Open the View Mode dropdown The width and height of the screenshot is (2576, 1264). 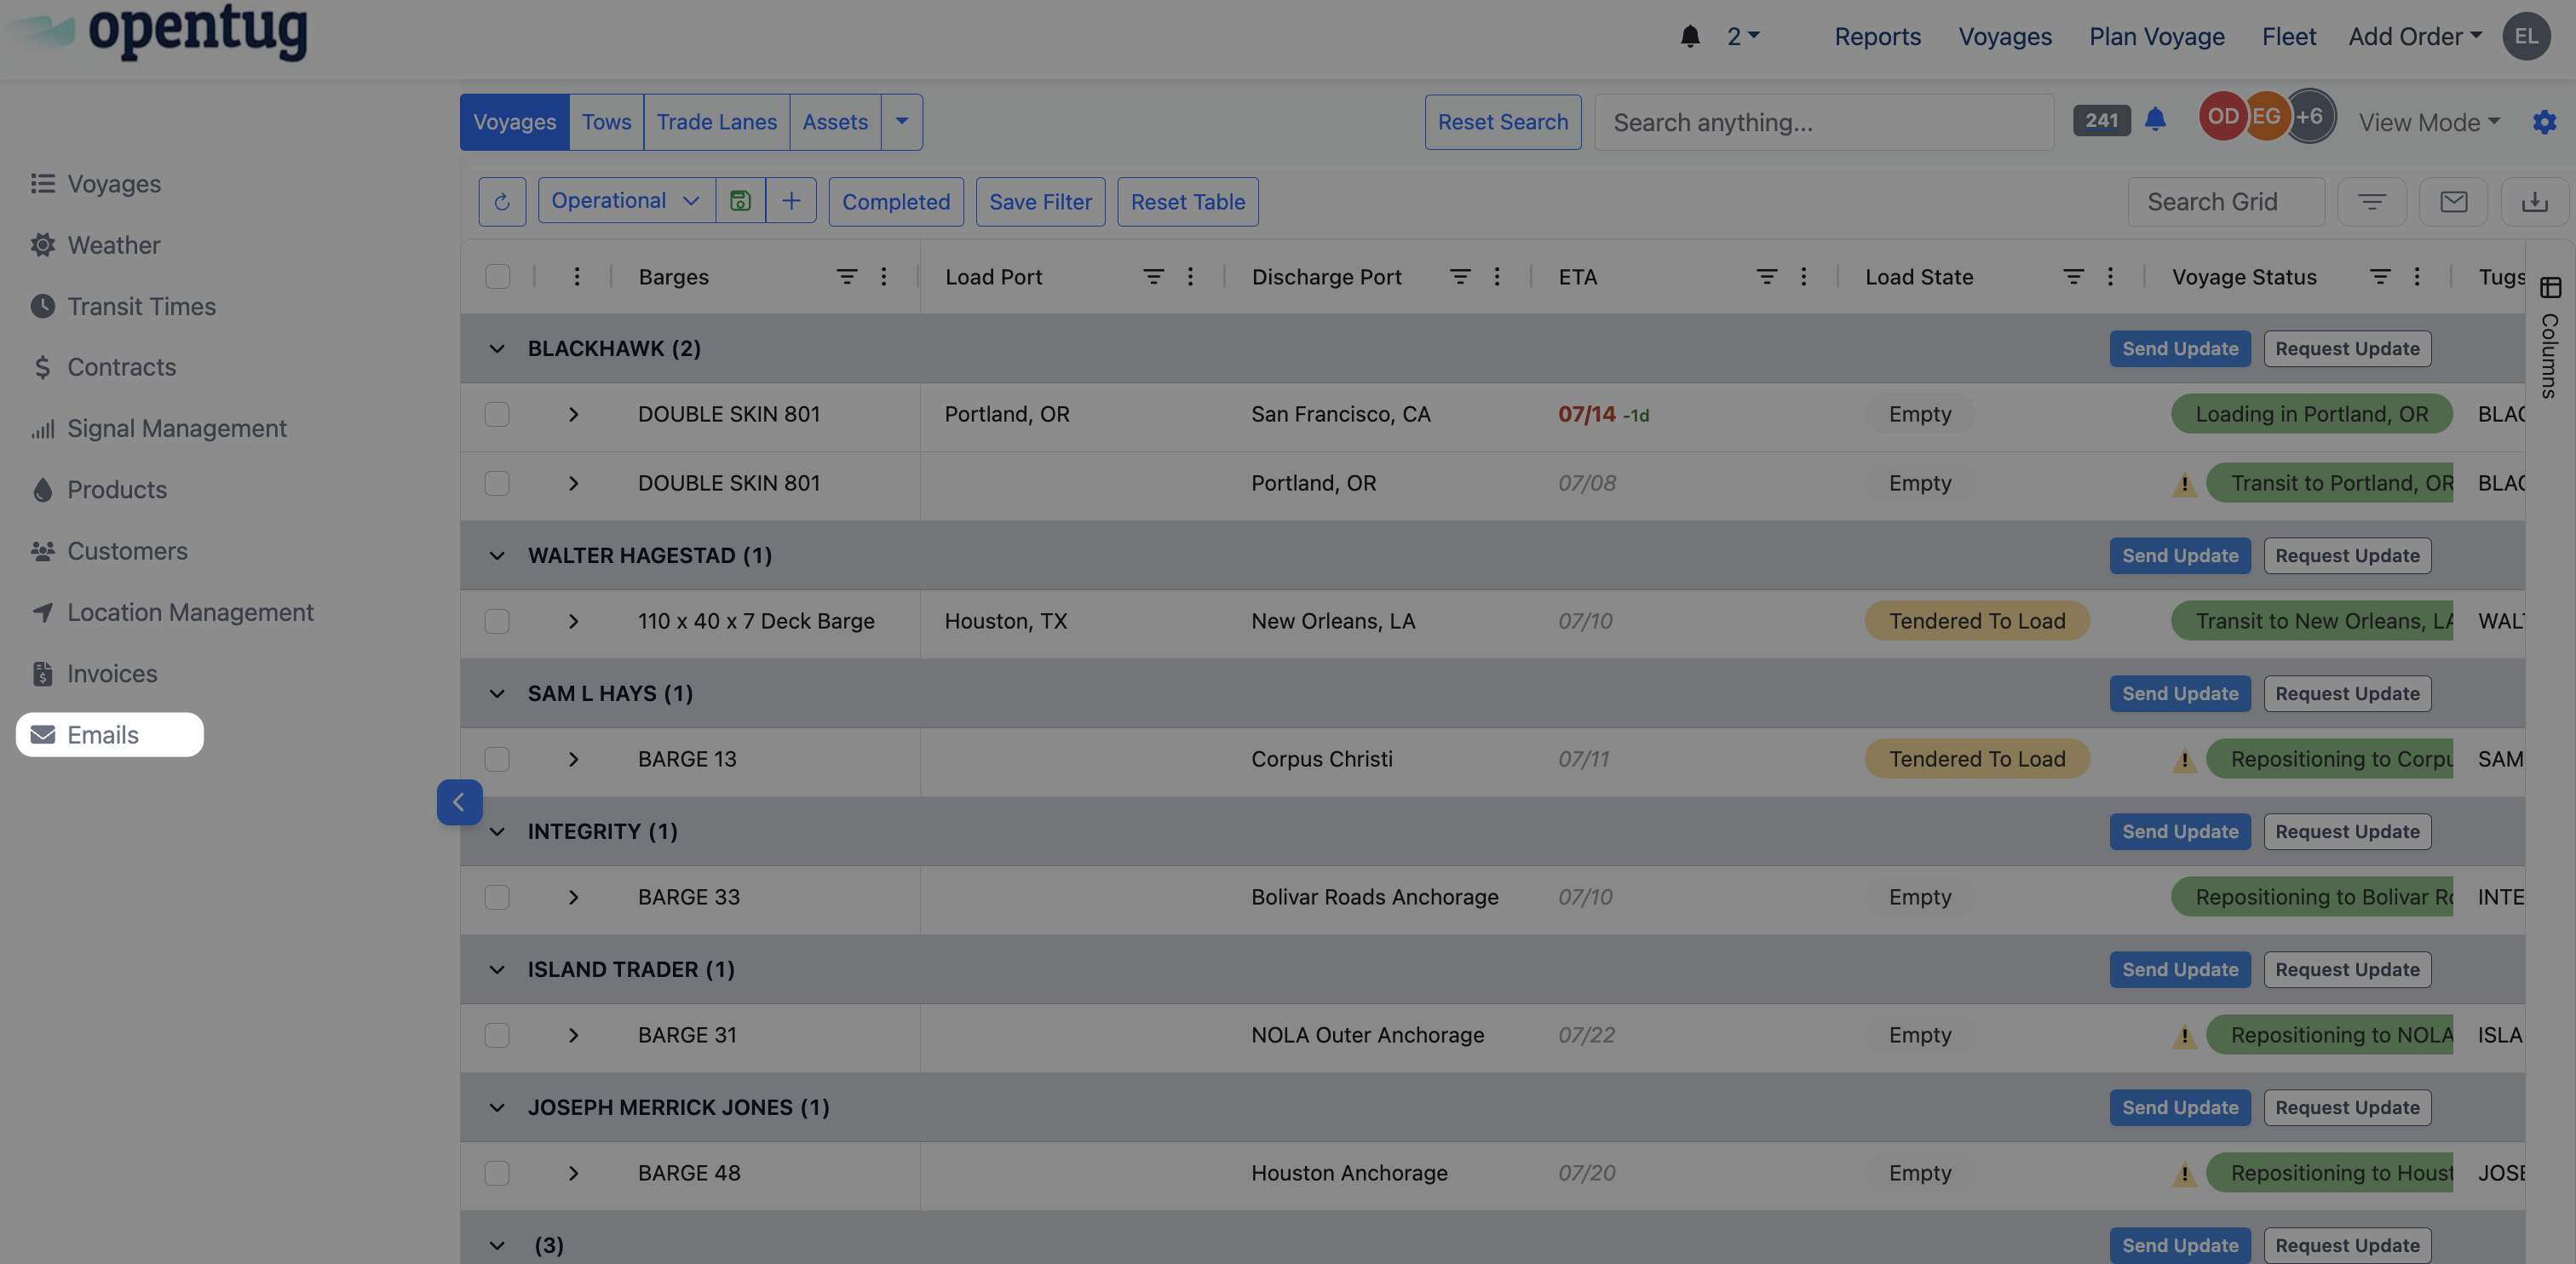point(2429,122)
